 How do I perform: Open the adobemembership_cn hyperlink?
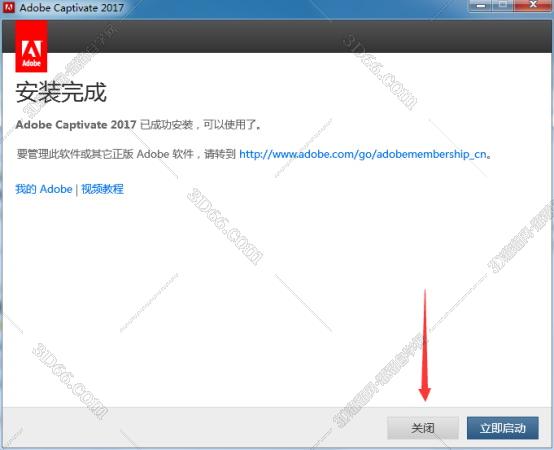pos(363,154)
